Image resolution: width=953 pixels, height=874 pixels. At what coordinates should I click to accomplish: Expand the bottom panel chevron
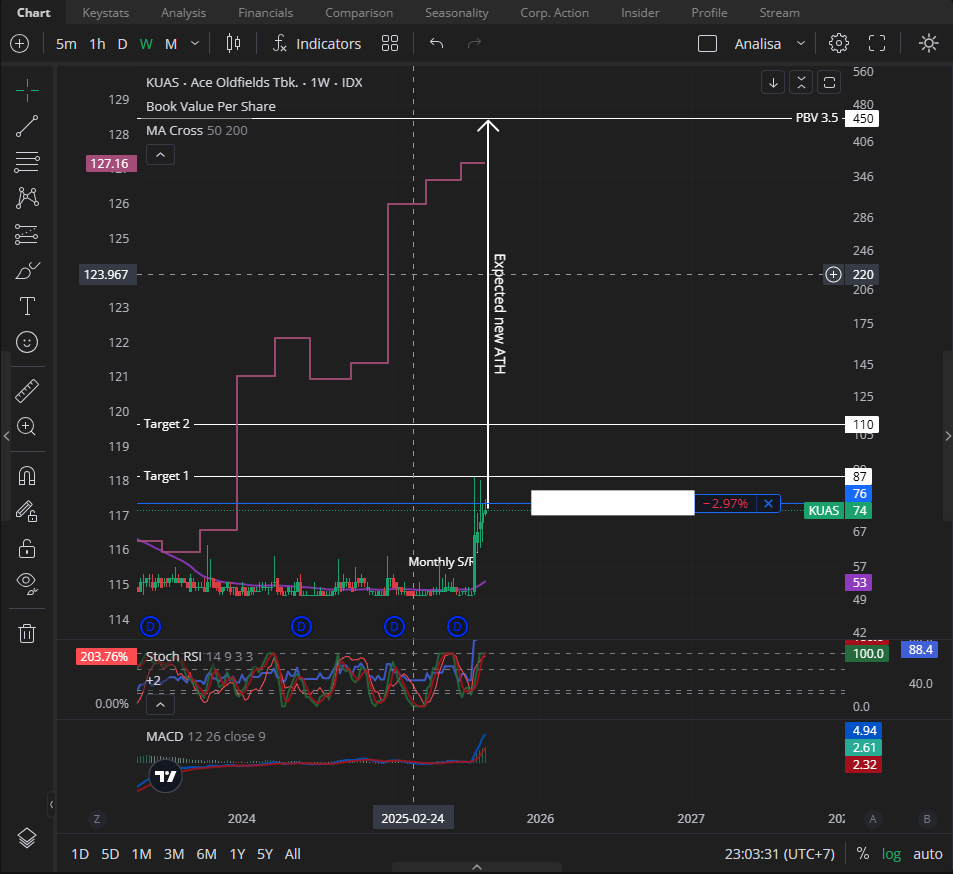[477, 867]
